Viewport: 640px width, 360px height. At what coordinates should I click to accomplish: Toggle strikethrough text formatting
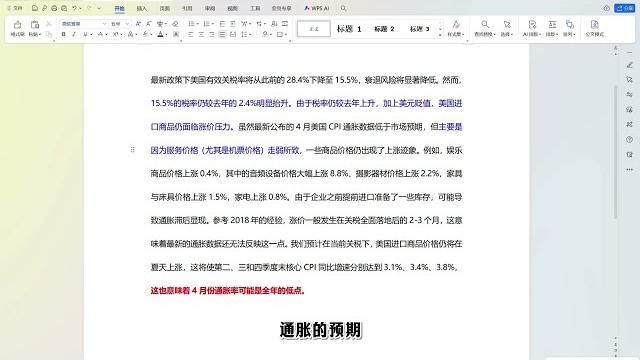(x=100, y=35)
